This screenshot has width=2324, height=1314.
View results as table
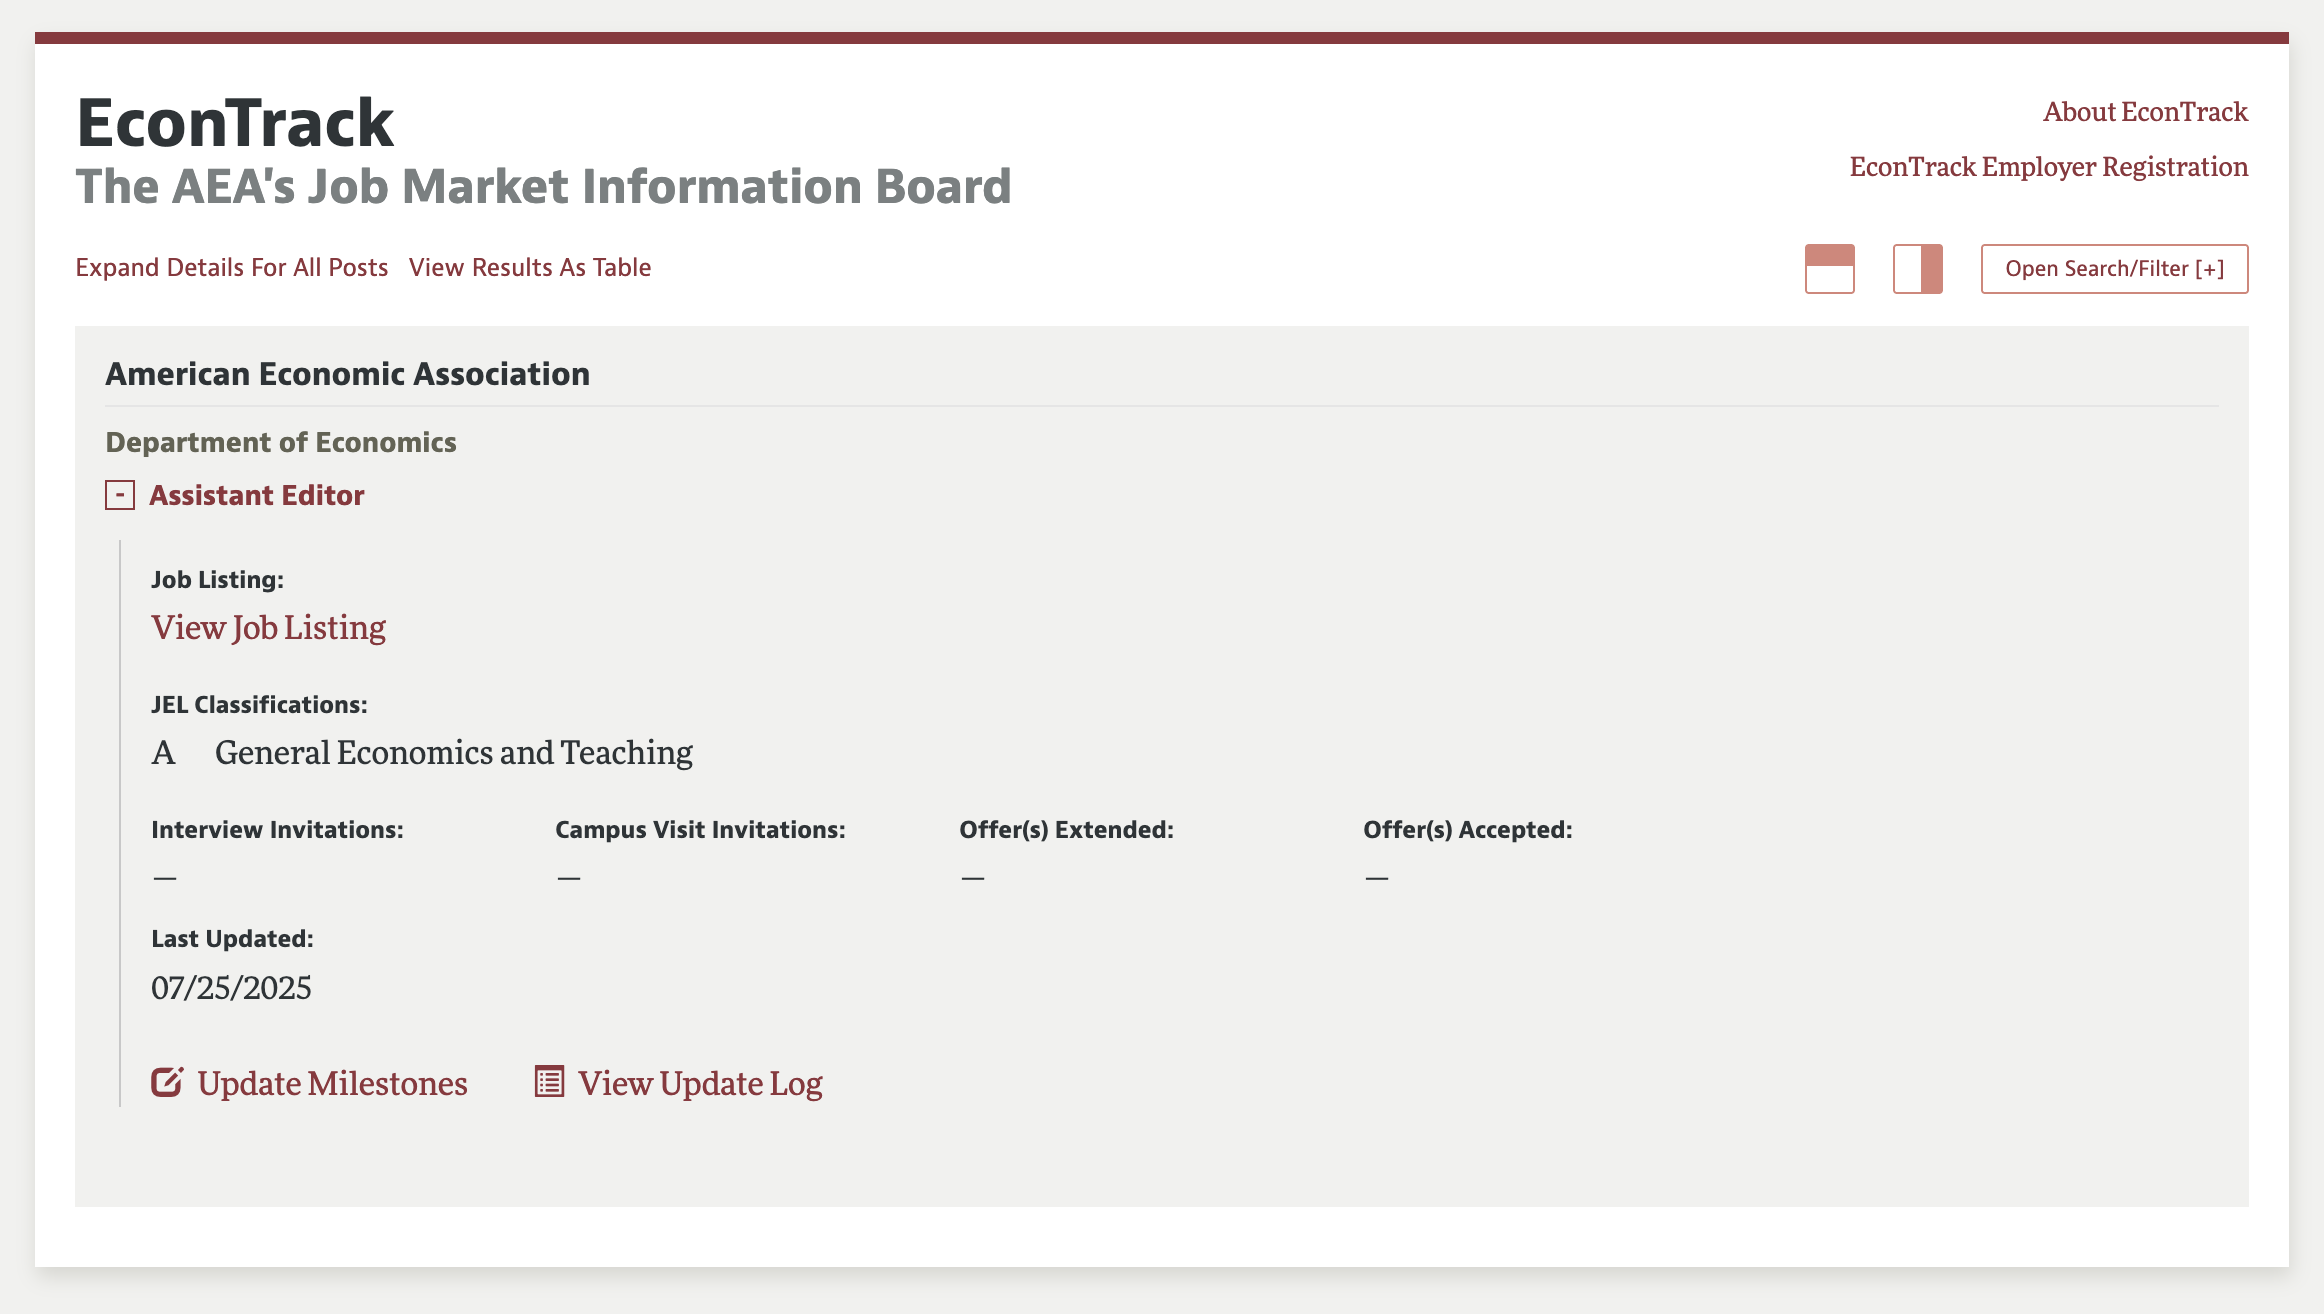[x=530, y=267]
